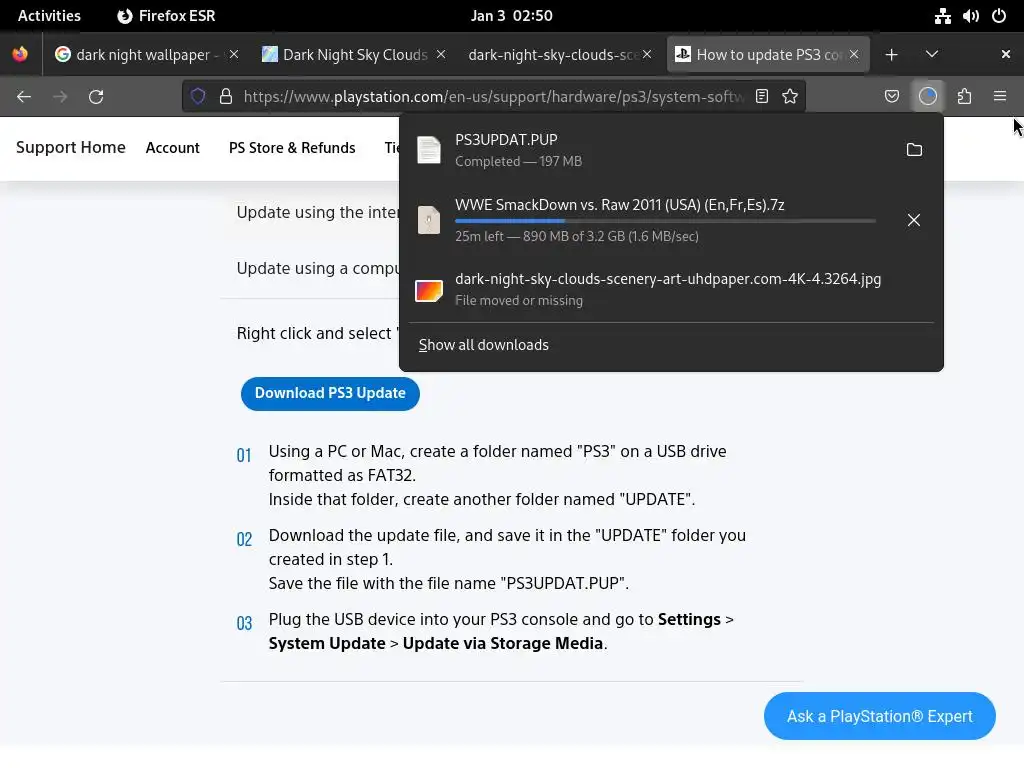The height and width of the screenshot is (768, 1024).
Task: Toggle Reader View icon in address bar
Action: pos(762,96)
